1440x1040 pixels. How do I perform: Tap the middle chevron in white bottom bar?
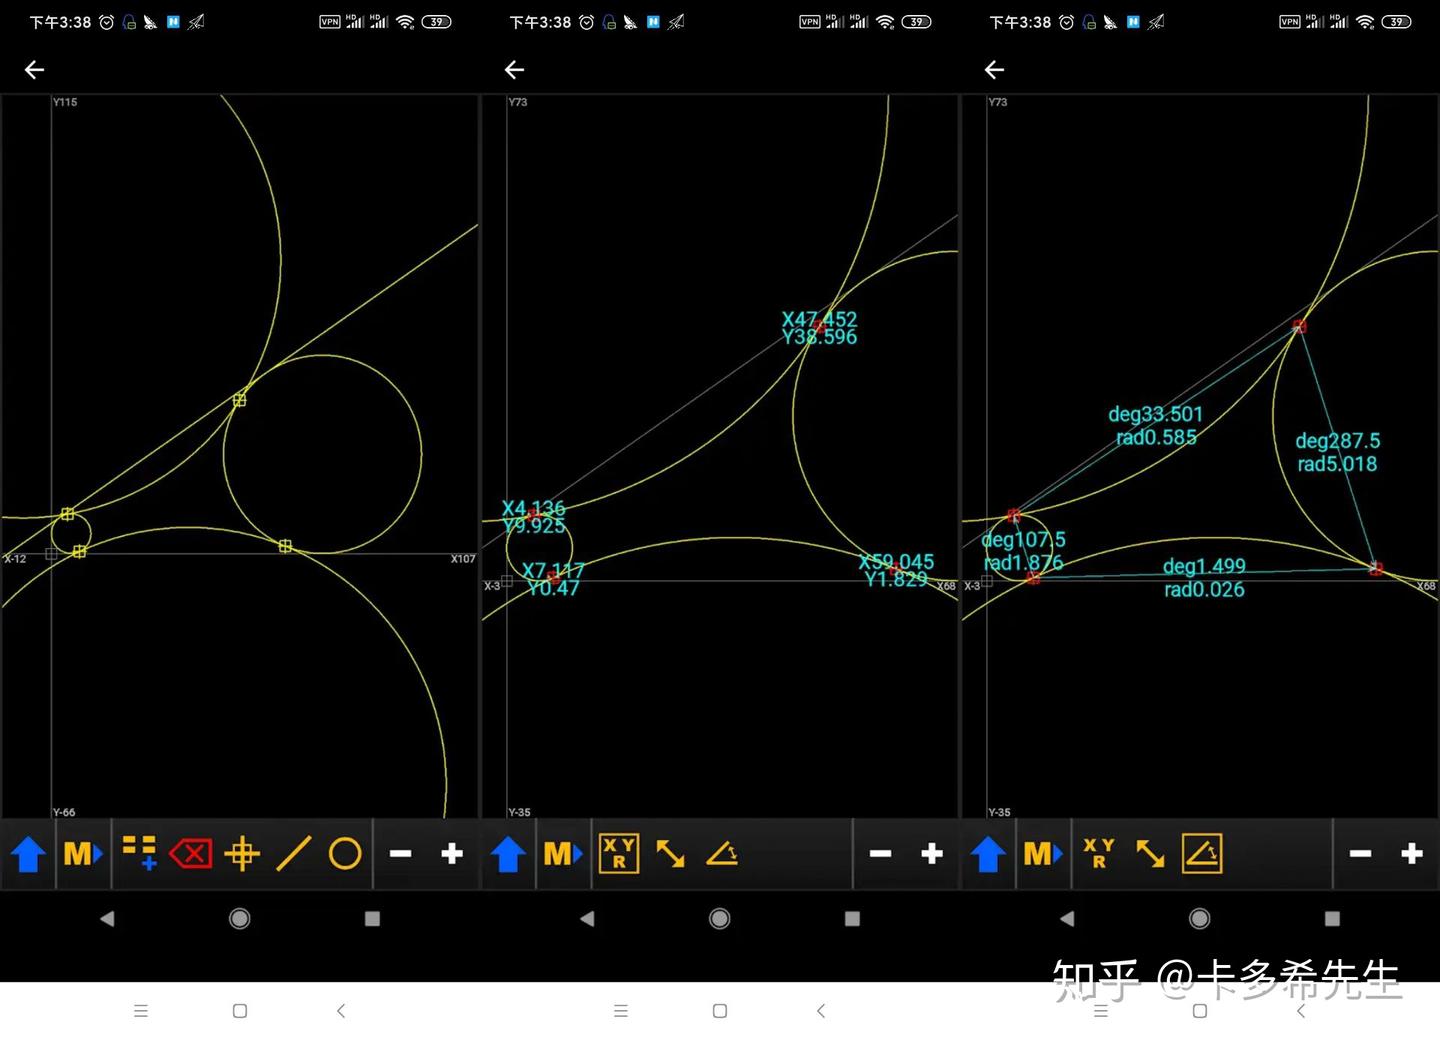tap(821, 1011)
